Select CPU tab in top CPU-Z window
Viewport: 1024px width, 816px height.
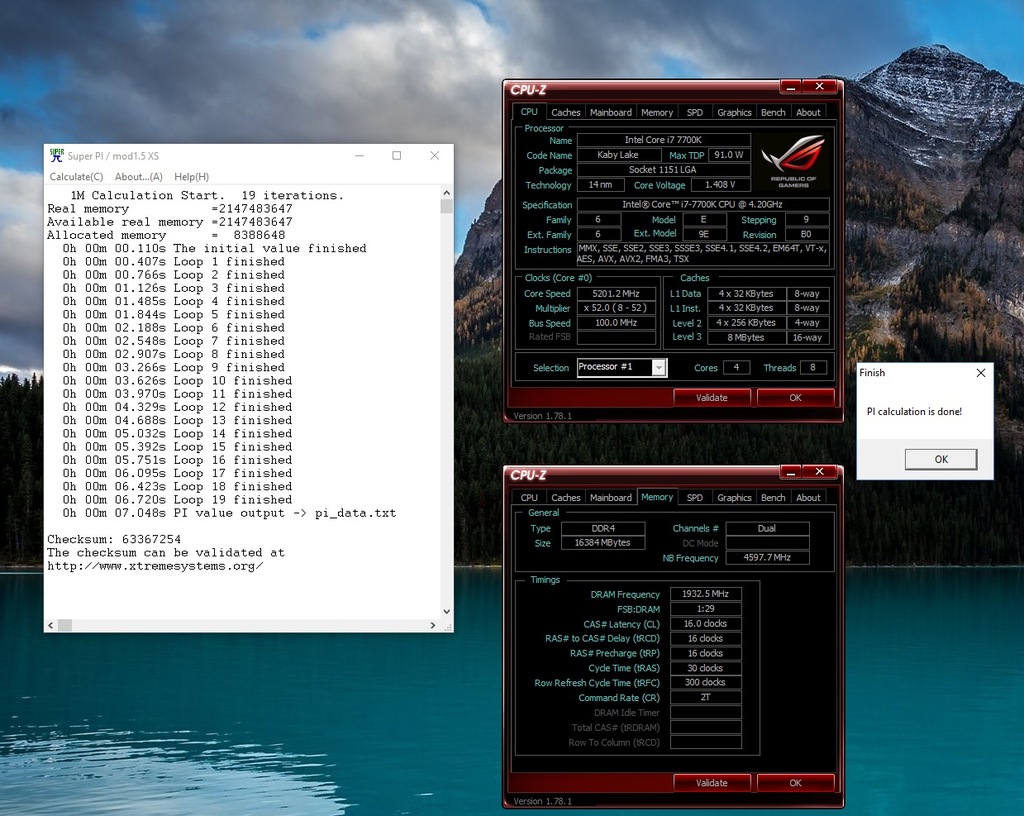pyautogui.click(x=529, y=112)
